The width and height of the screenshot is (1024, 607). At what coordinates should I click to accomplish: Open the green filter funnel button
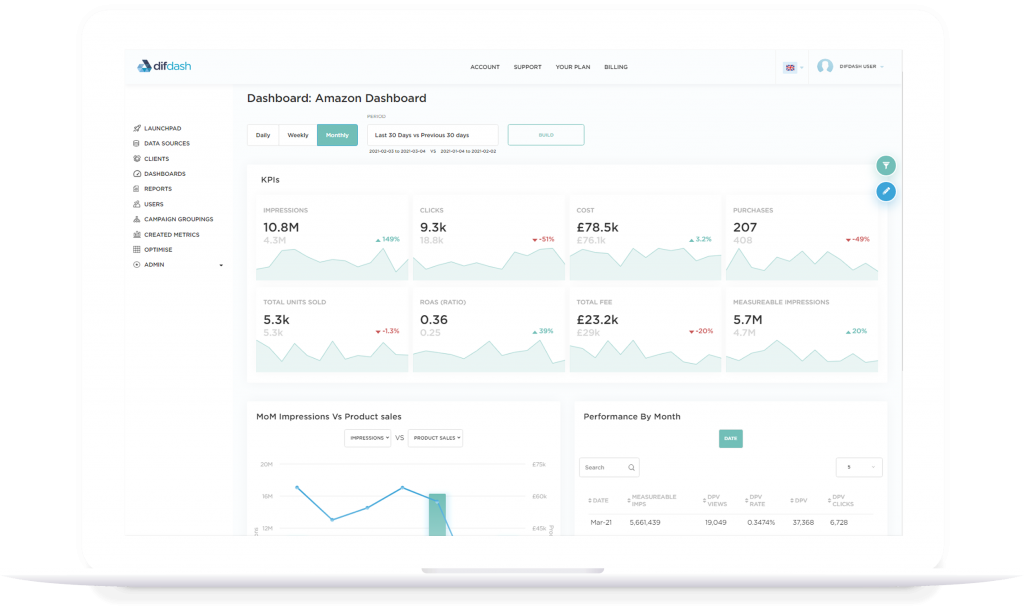click(x=886, y=165)
